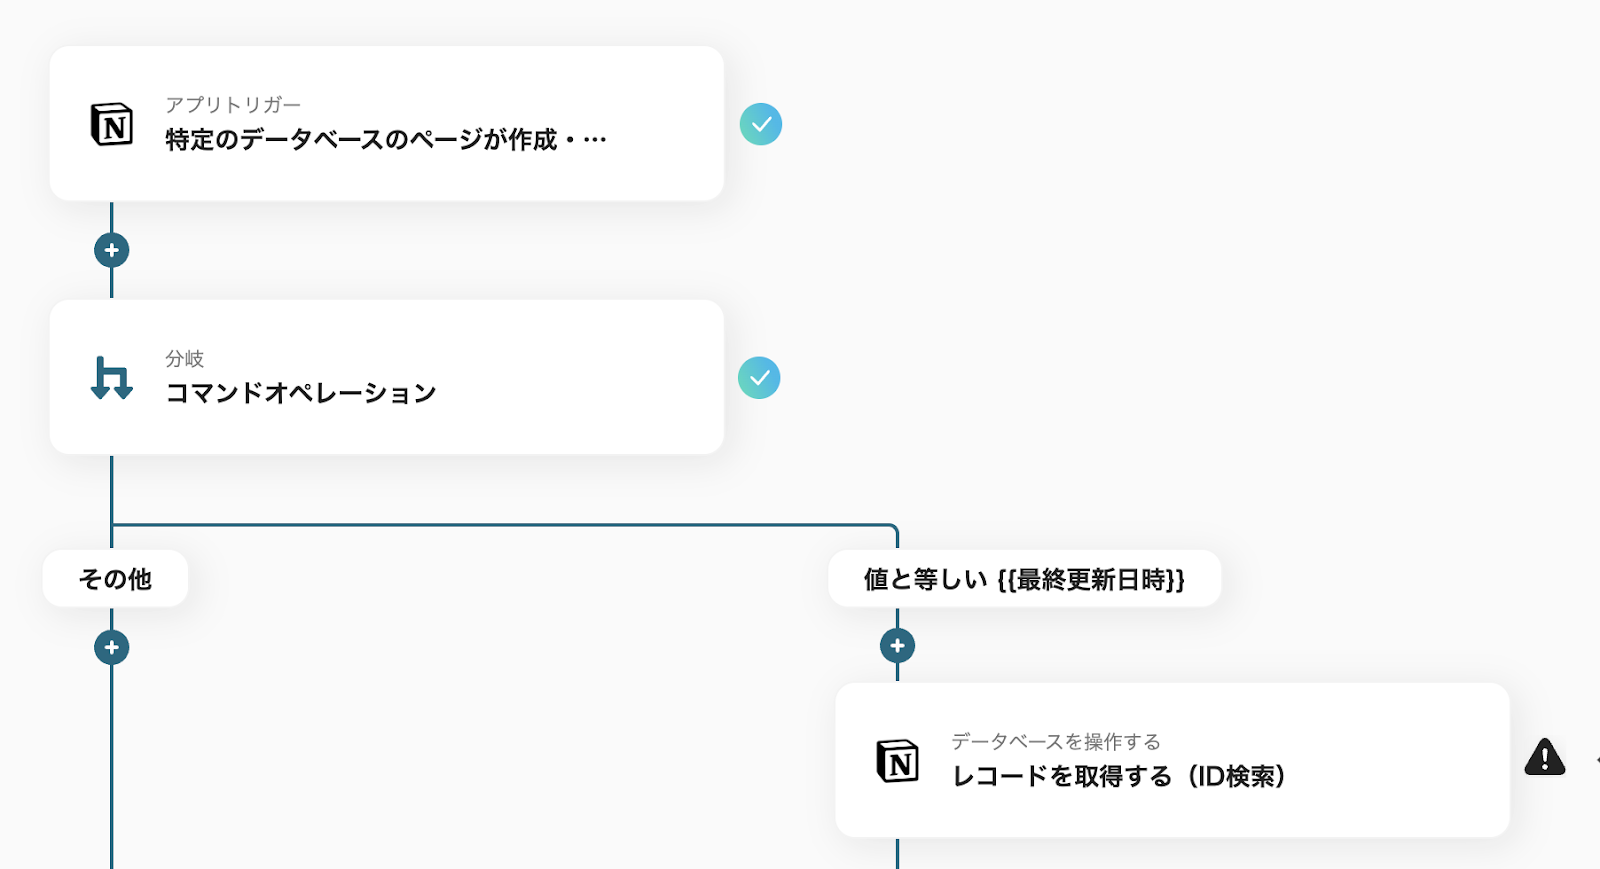Click the データベースを操作する subtitle text
1600x869 pixels.
tap(1055, 741)
